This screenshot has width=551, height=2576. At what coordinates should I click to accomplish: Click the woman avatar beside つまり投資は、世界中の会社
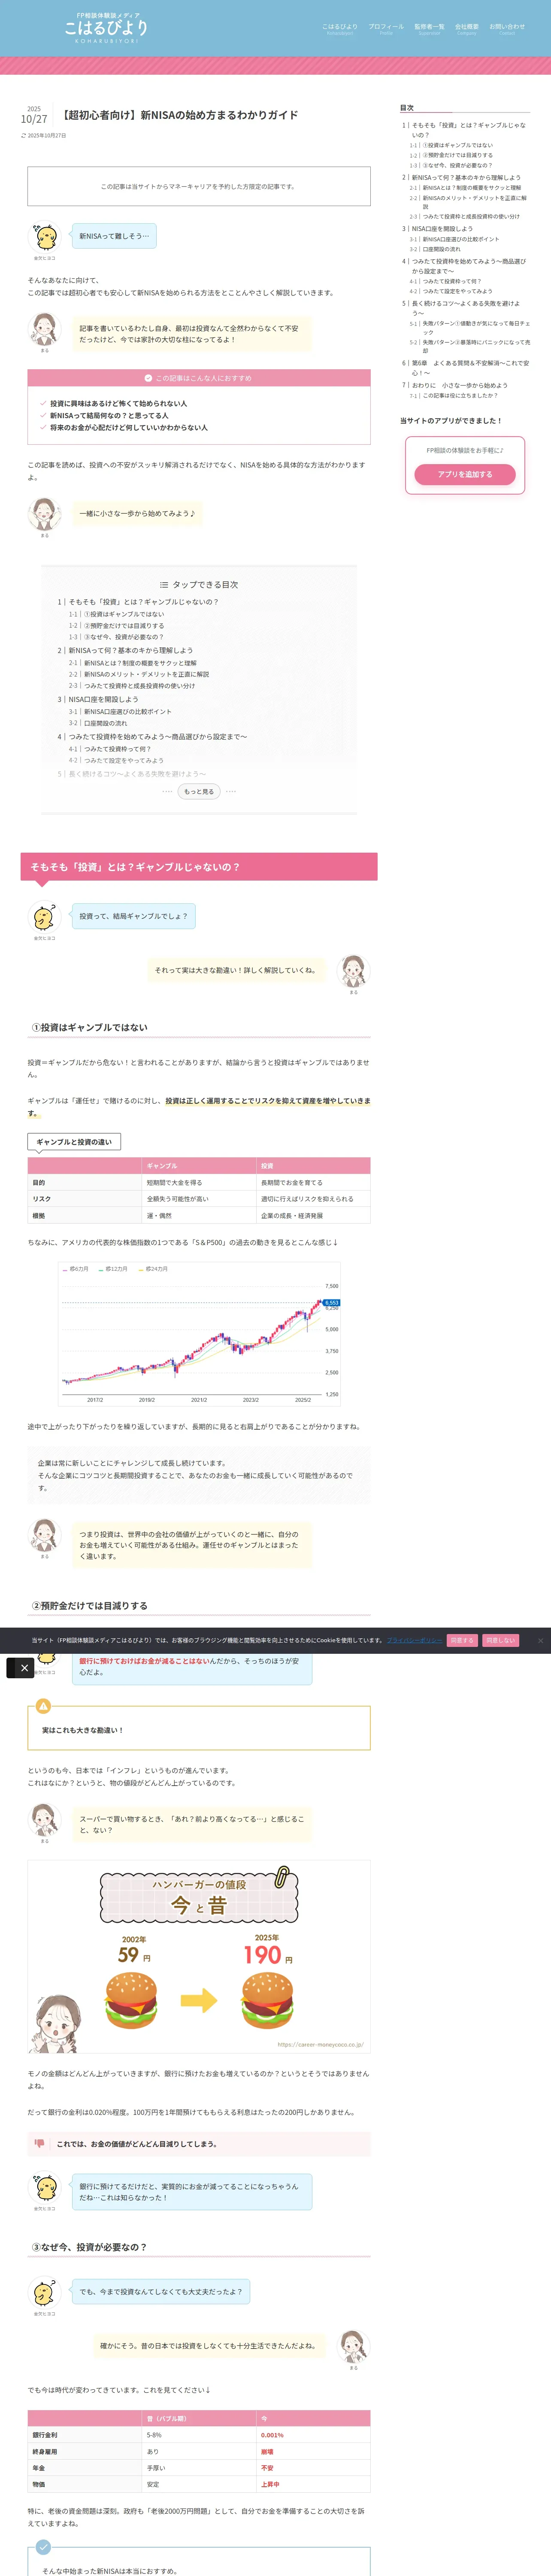[x=44, y=1535]
